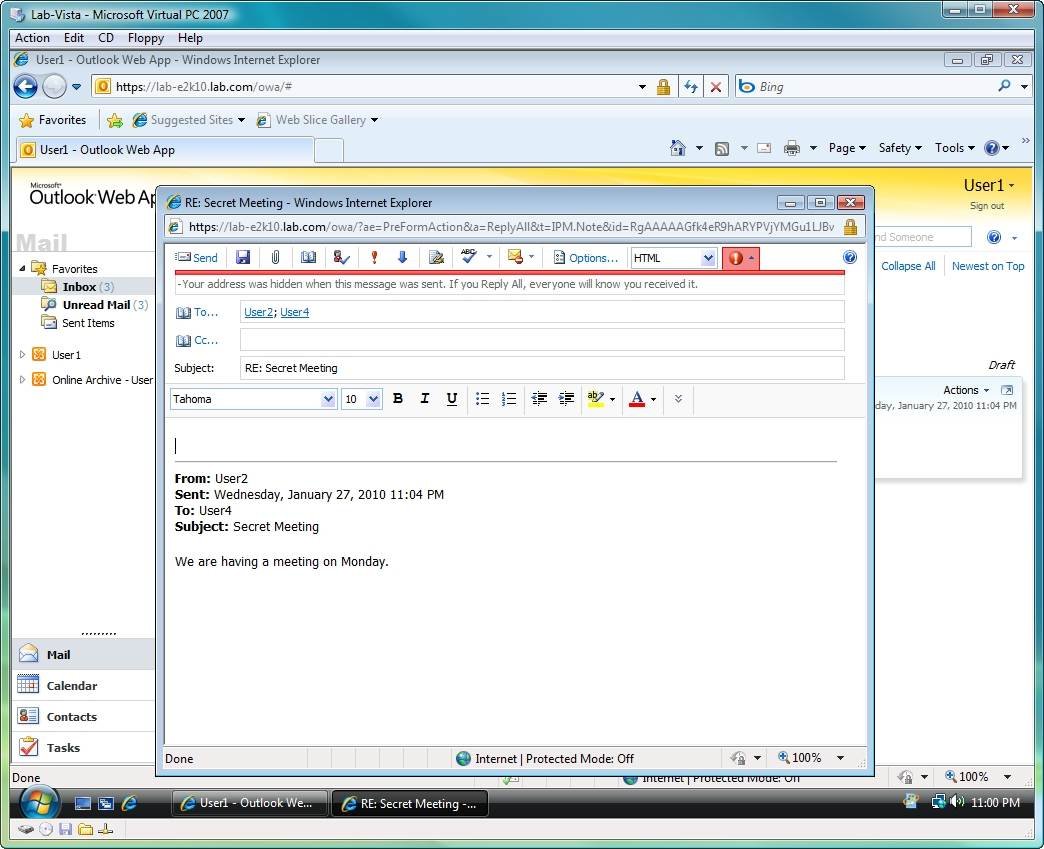Run spelling check ABC icon
The width and height of the screenshot is (1044, 849).
[468, 257]
